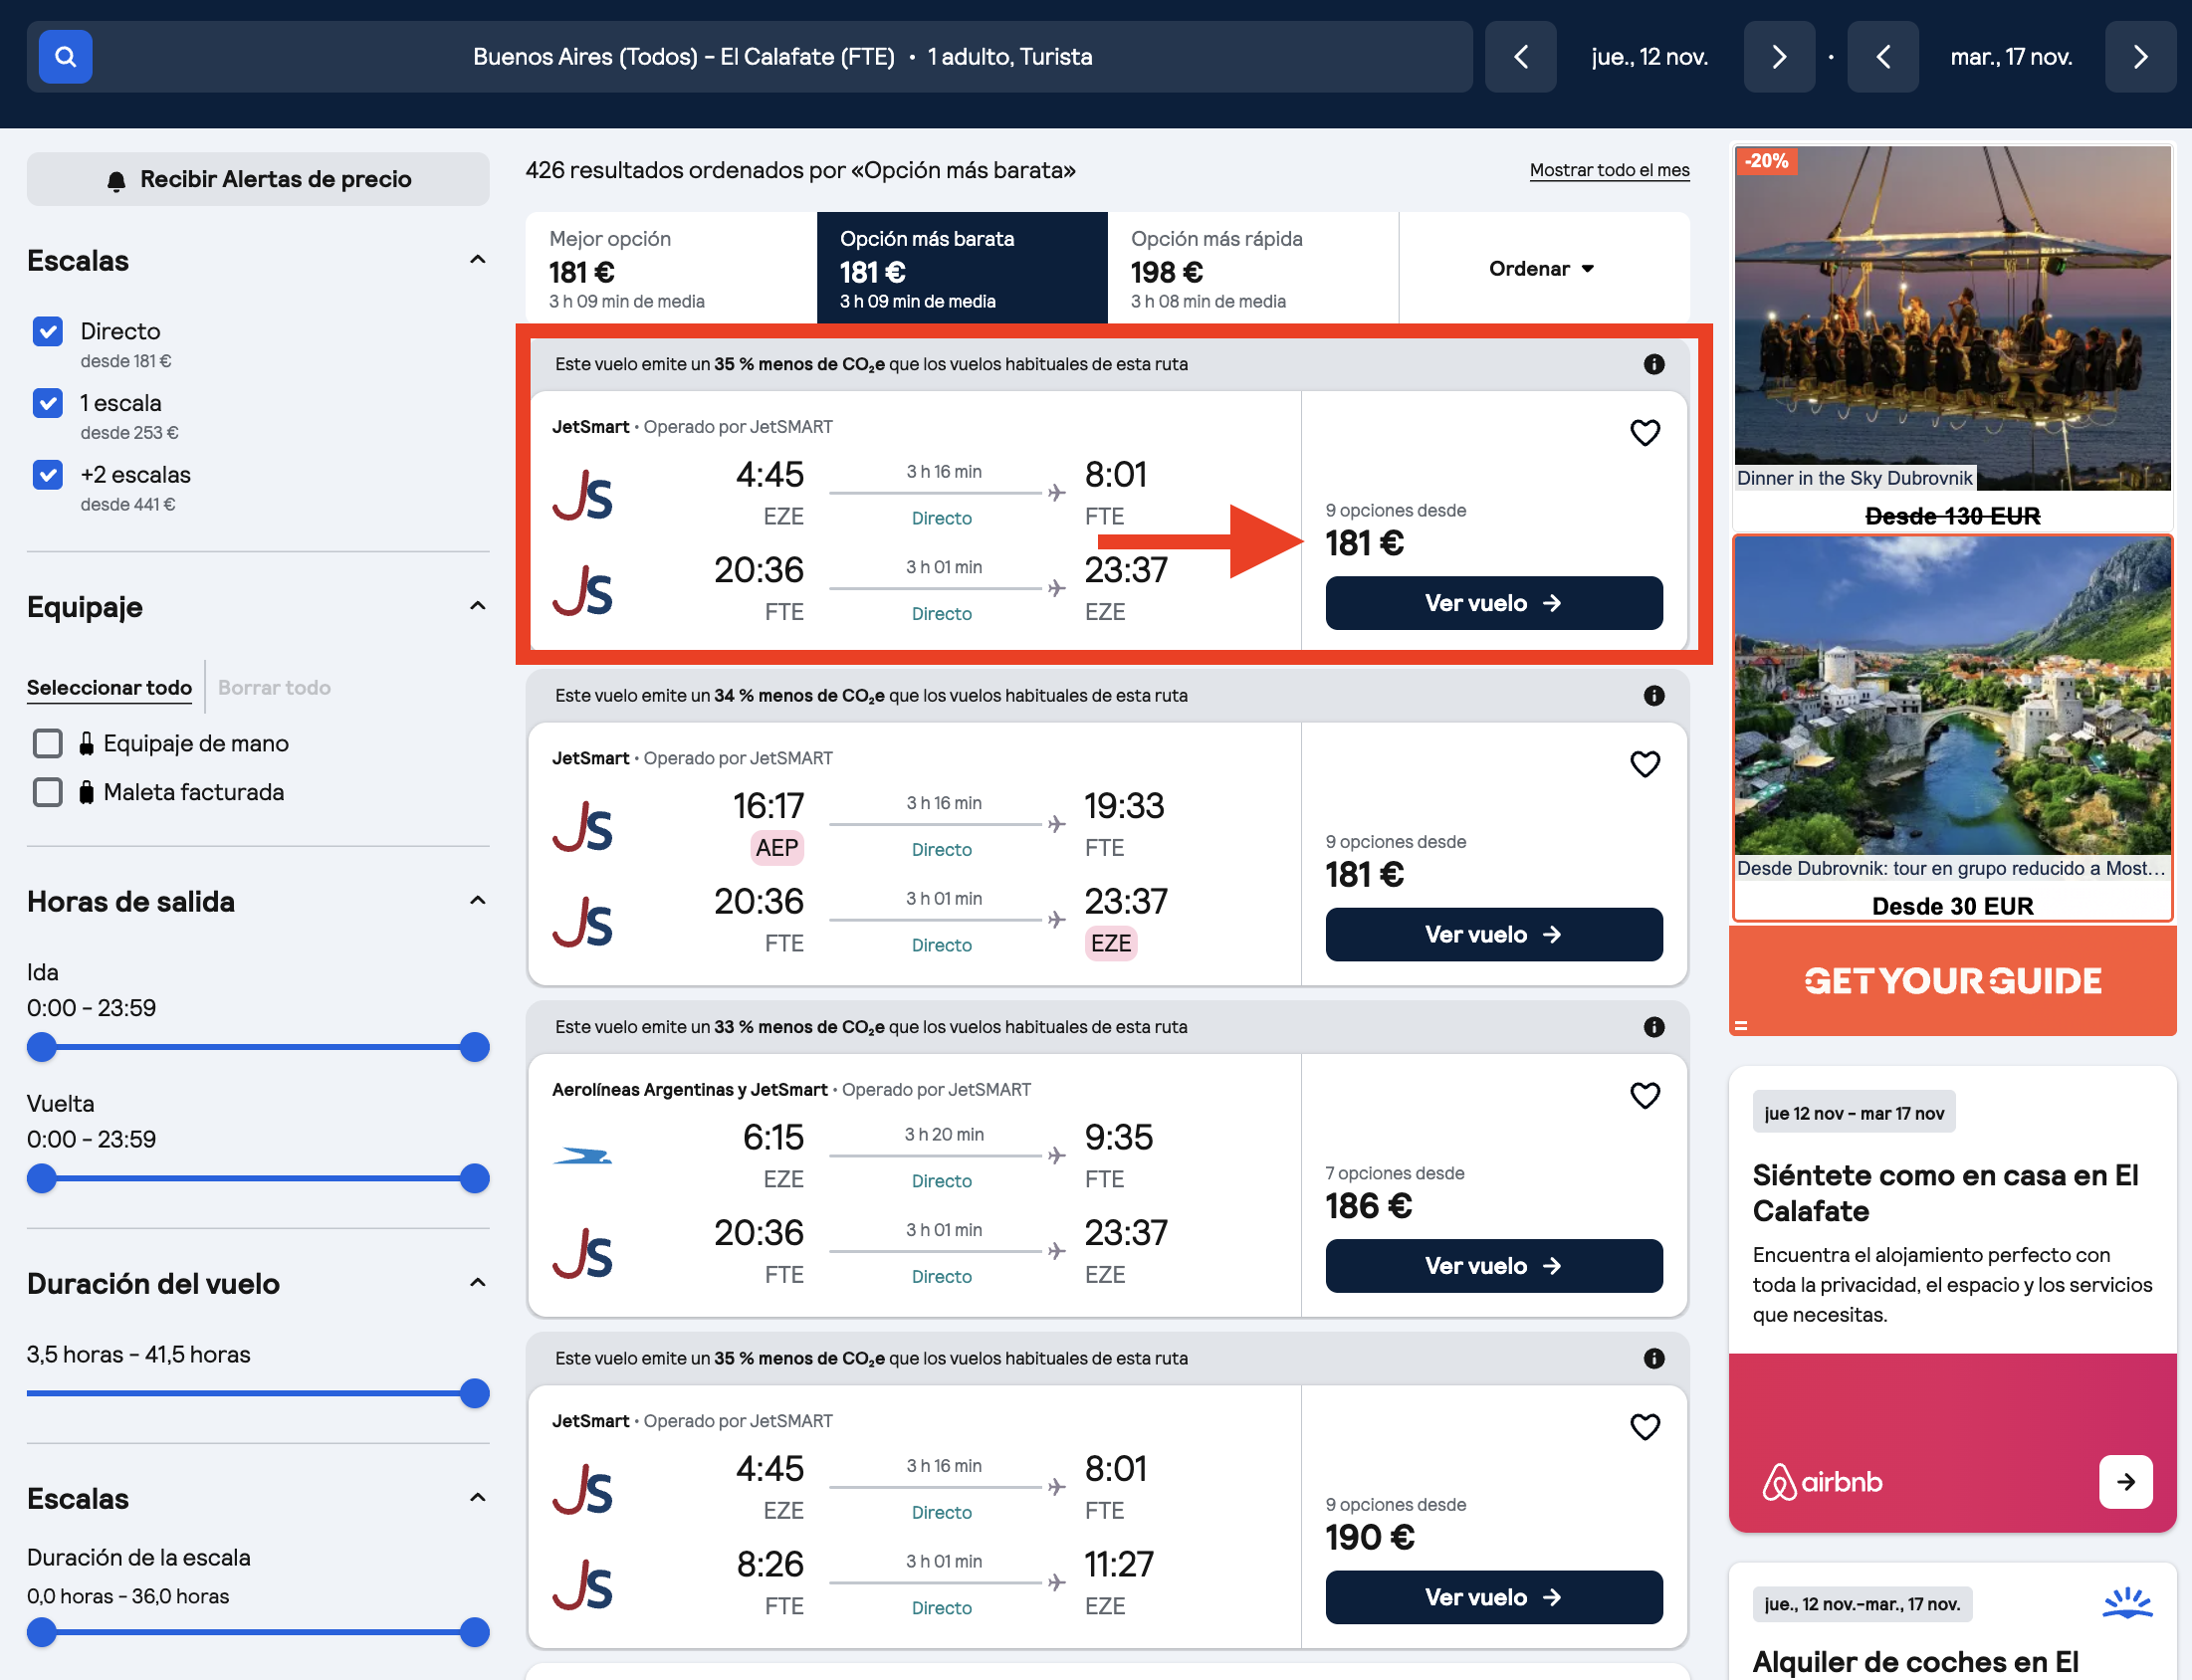This screenshot has height=1680, width=2192.
Task: Click the Airbnb arrow button
Action: click(x=2125, y=1482)
